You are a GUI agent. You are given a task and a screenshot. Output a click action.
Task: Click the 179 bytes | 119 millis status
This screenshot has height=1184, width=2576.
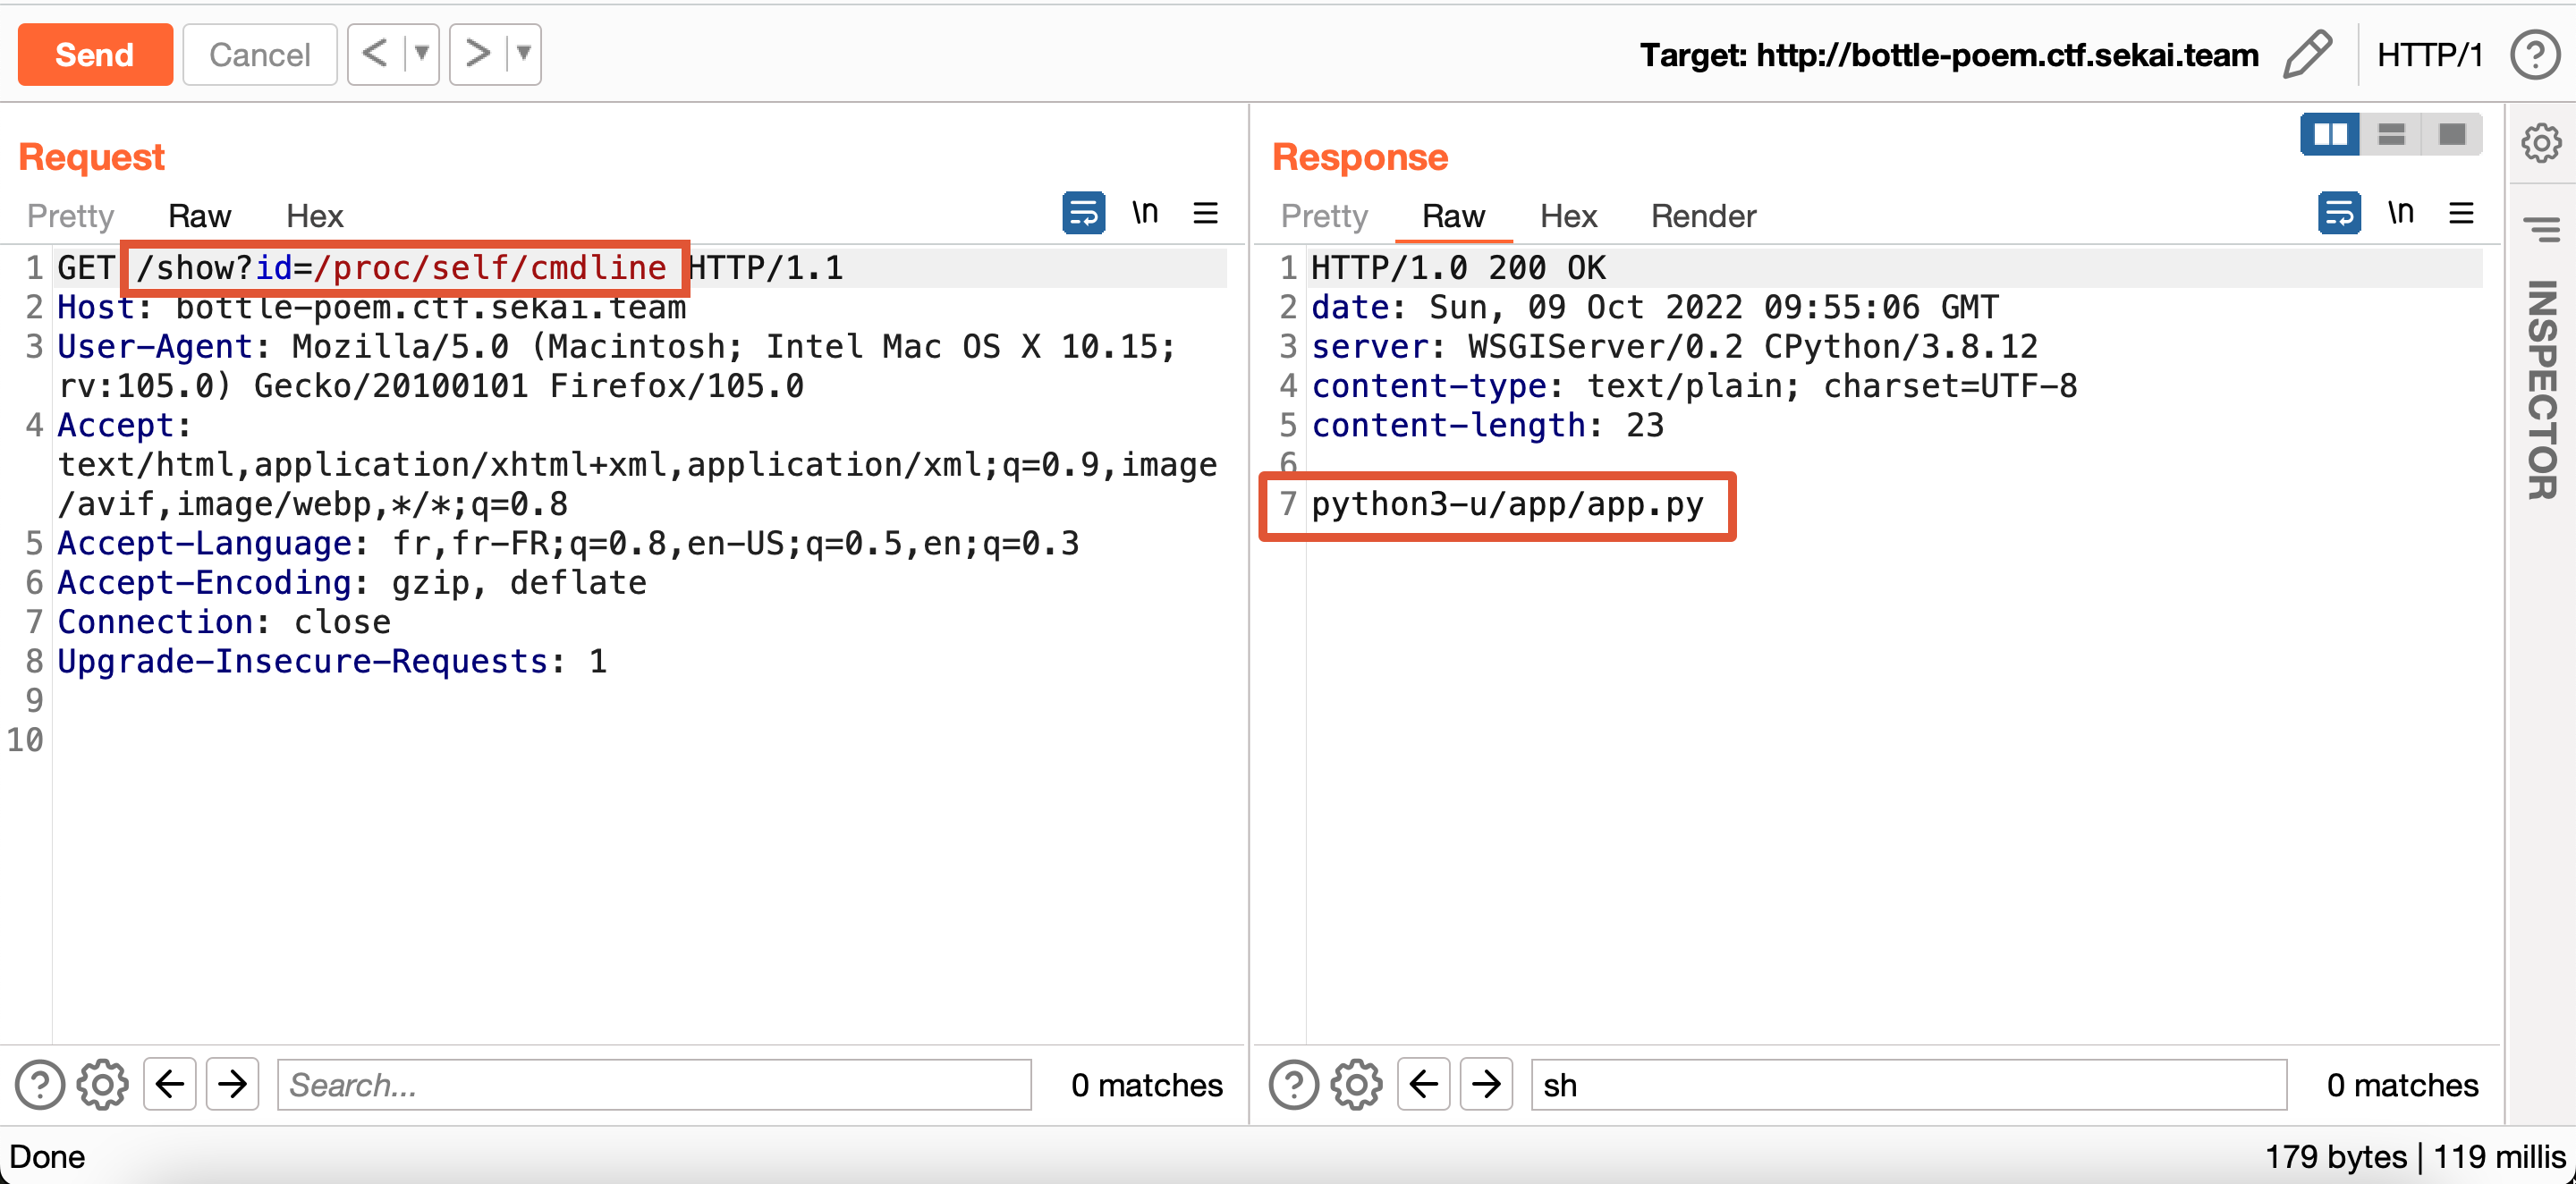point(2414,1157)
